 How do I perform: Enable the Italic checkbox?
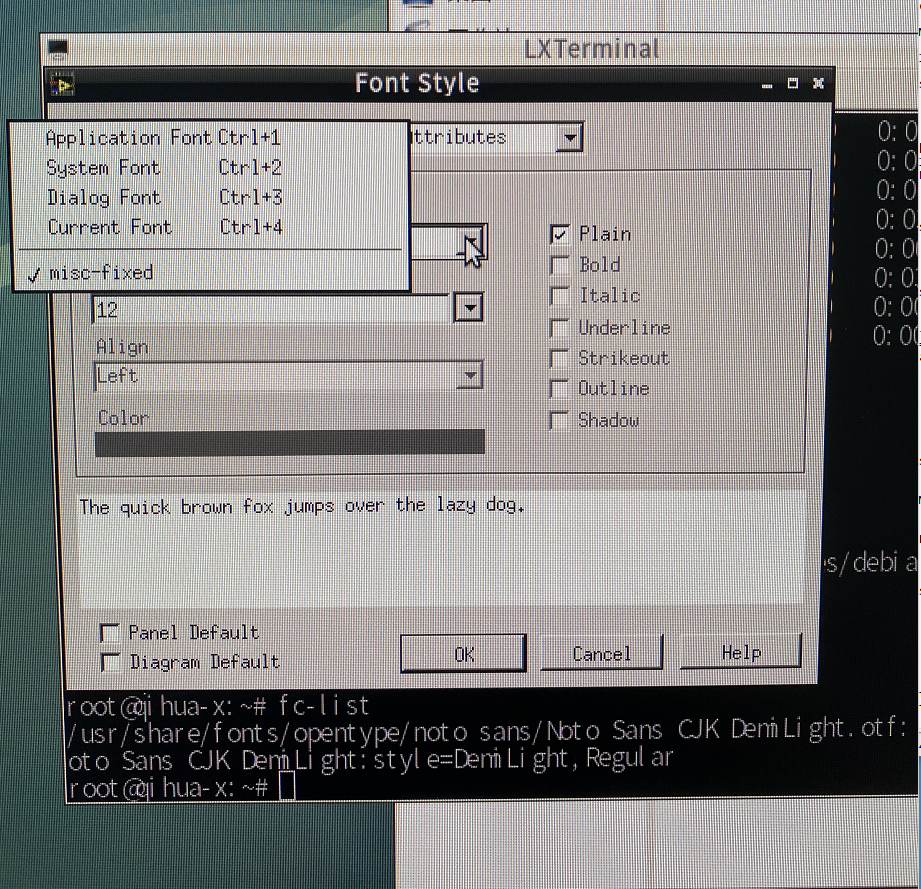click(559, 295)
